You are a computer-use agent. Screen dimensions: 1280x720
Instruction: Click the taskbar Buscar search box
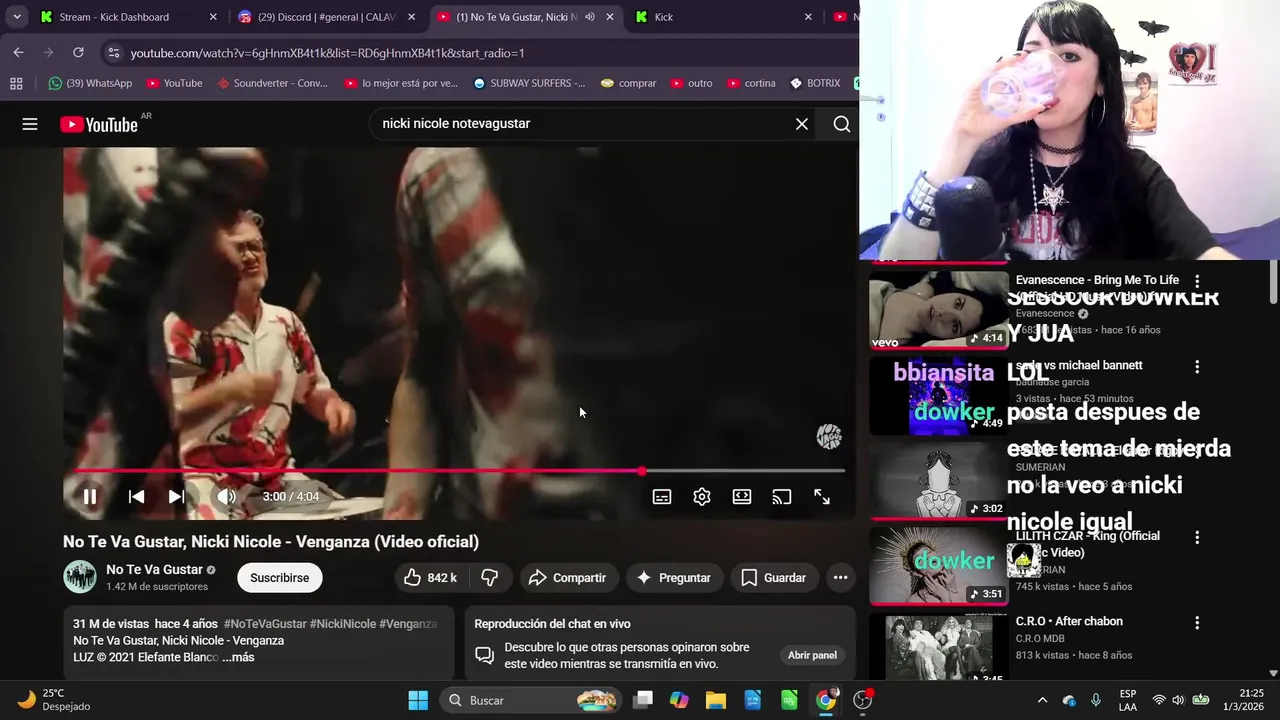(530, 700)
